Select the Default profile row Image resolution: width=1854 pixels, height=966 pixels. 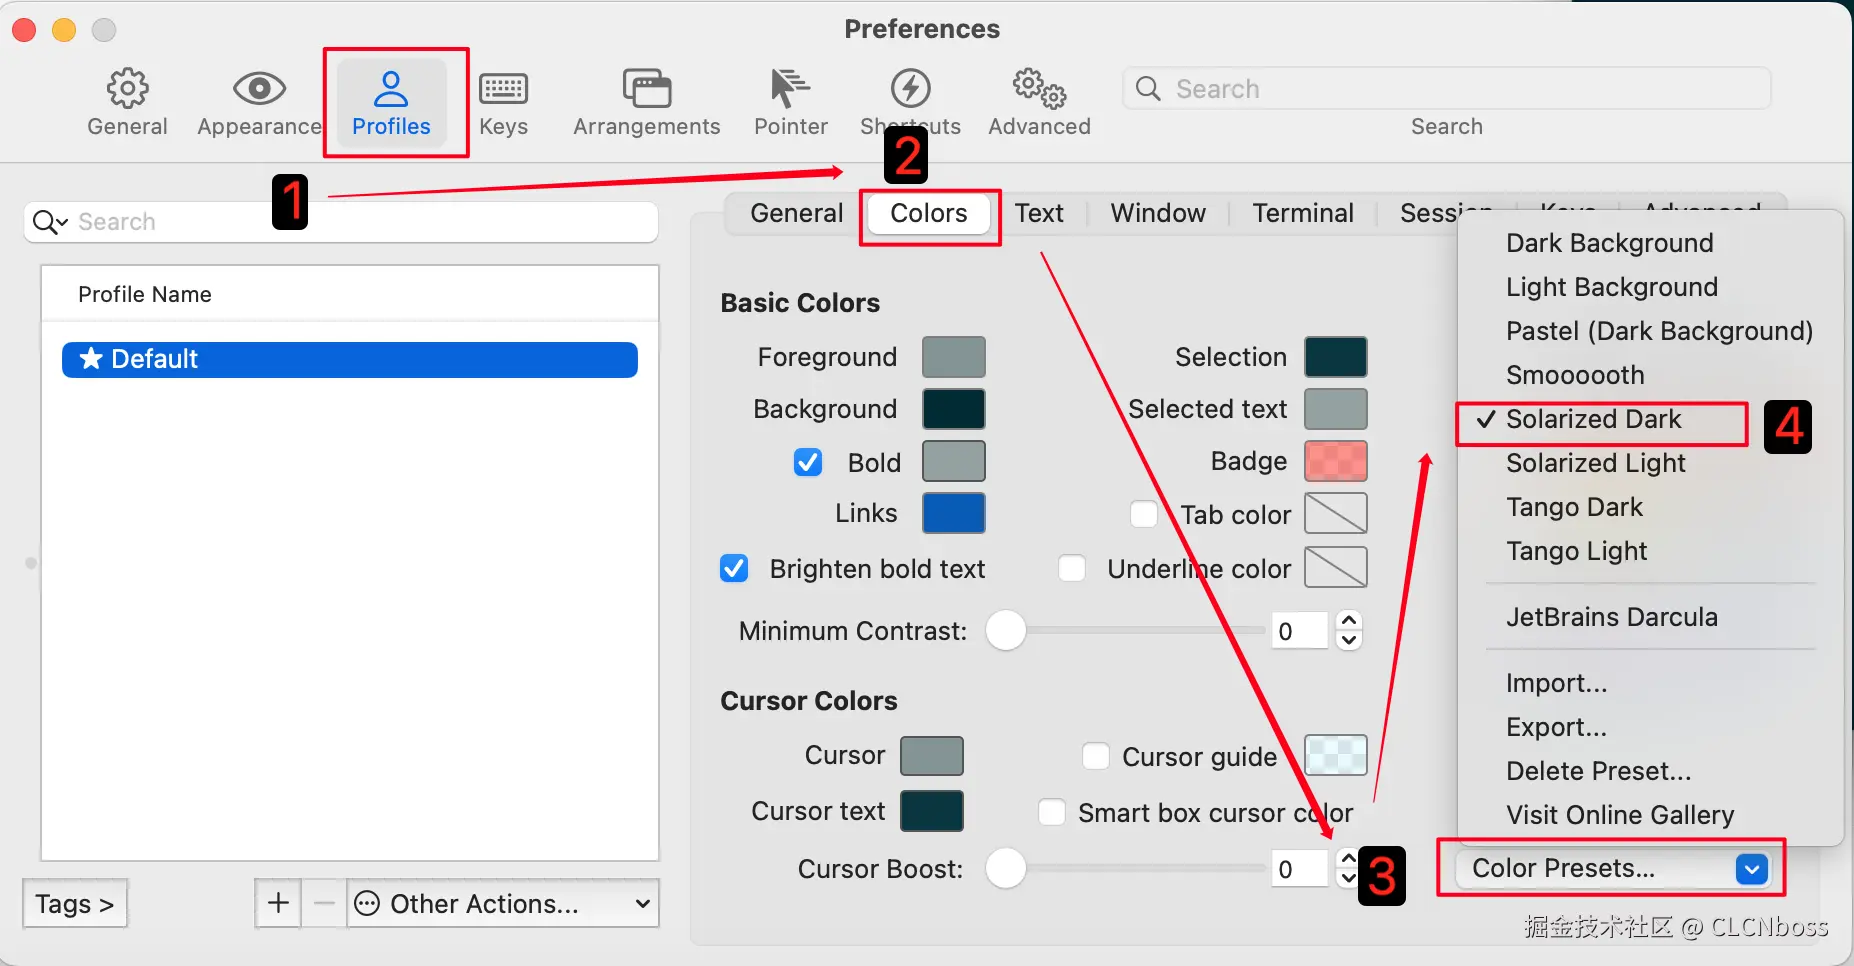click(x=350, y=359)
